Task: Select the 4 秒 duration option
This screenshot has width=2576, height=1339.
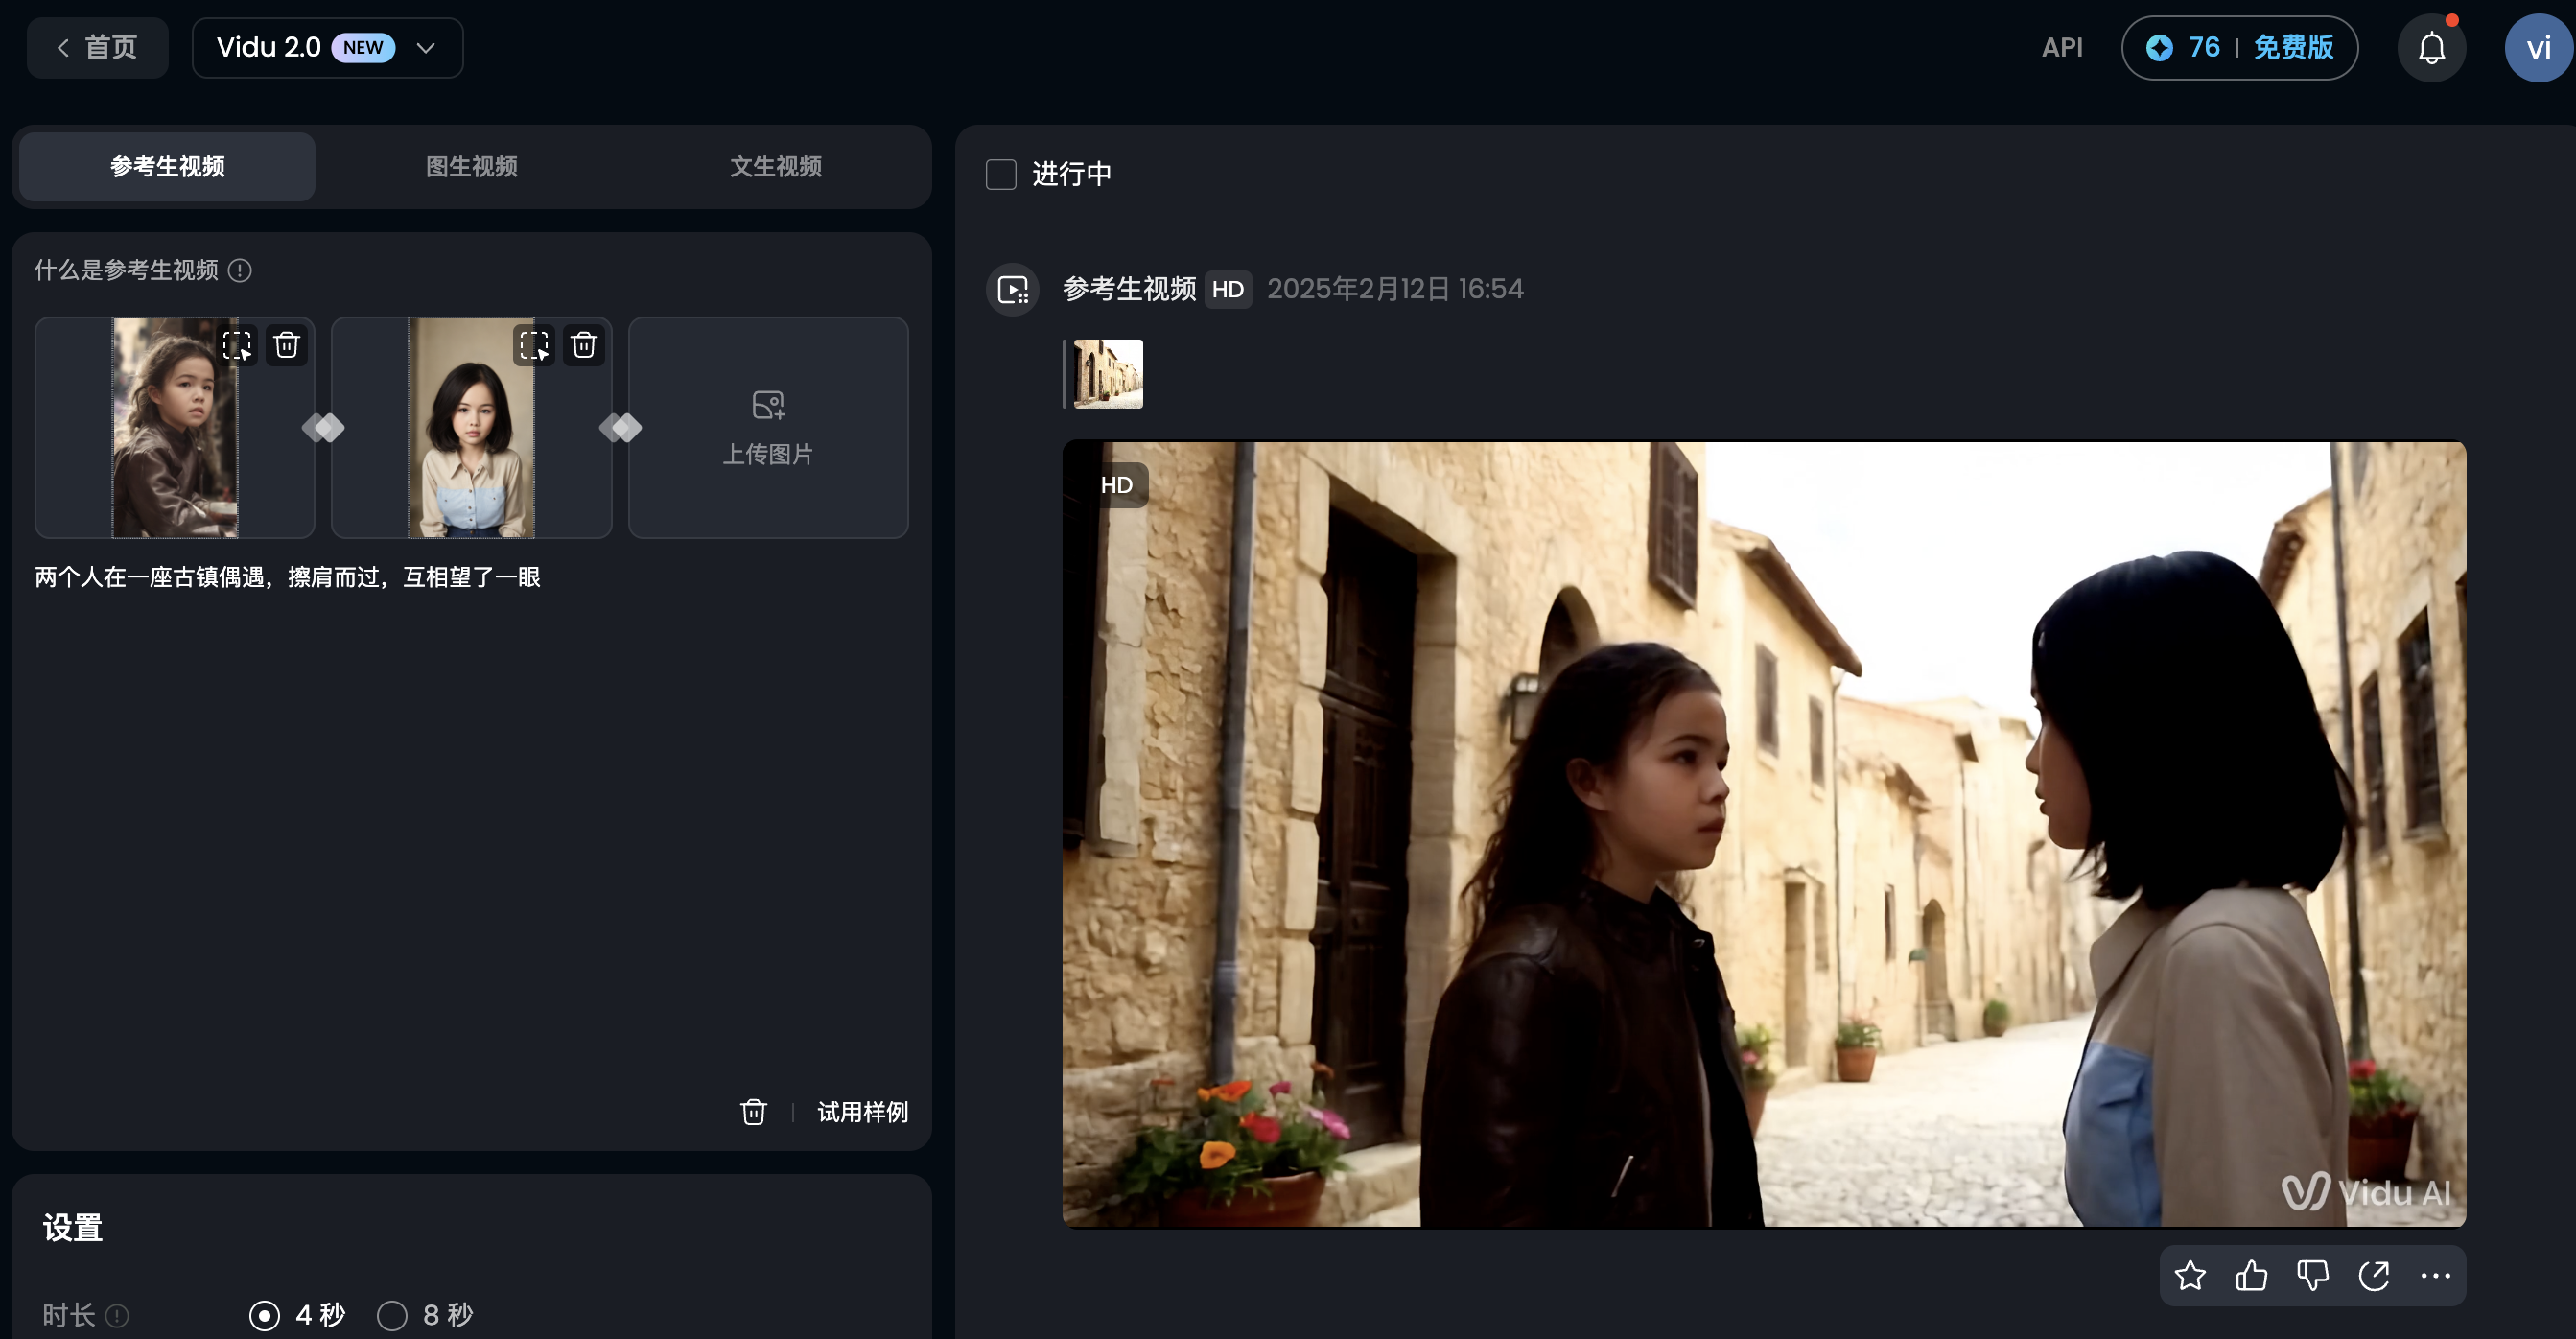Action: [265, 1315]
